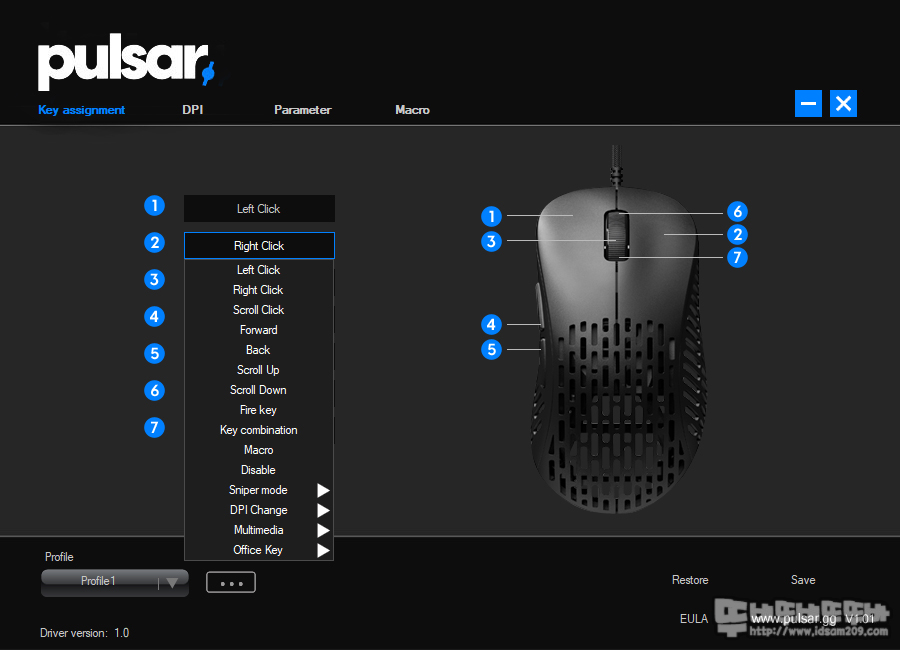Select Scroll Click in the list
The image size is (900, 650).
coord(258,310)
